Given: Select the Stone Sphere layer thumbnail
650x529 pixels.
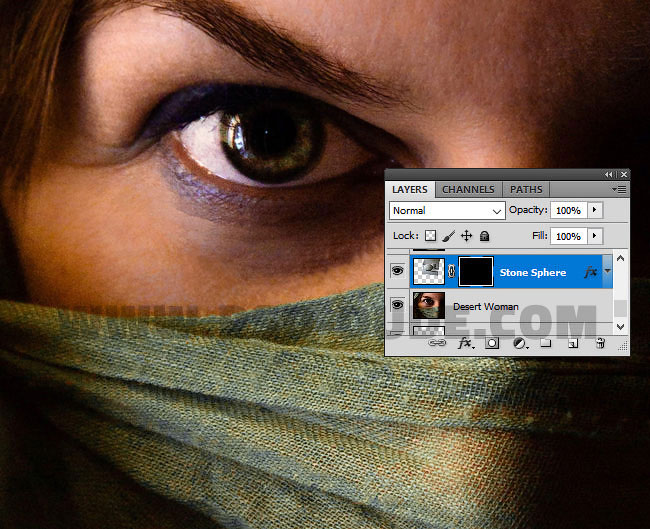Looking at the screenshot, I should [429, 272].
